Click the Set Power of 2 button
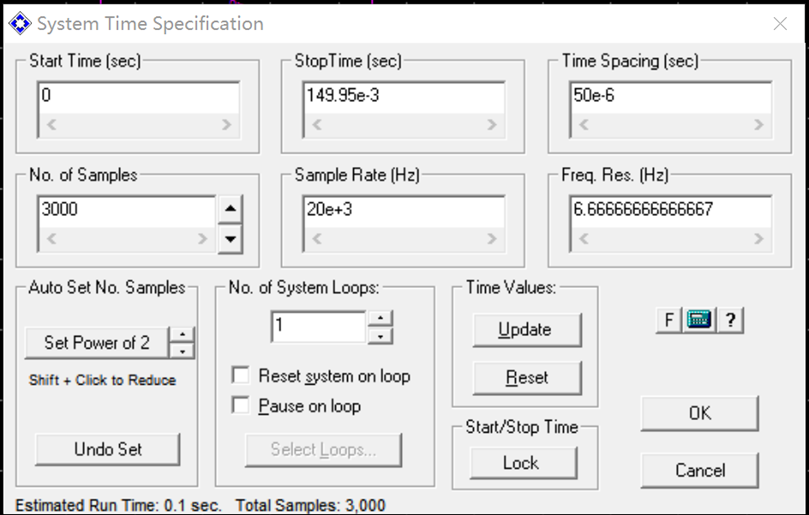 (97, 343)
